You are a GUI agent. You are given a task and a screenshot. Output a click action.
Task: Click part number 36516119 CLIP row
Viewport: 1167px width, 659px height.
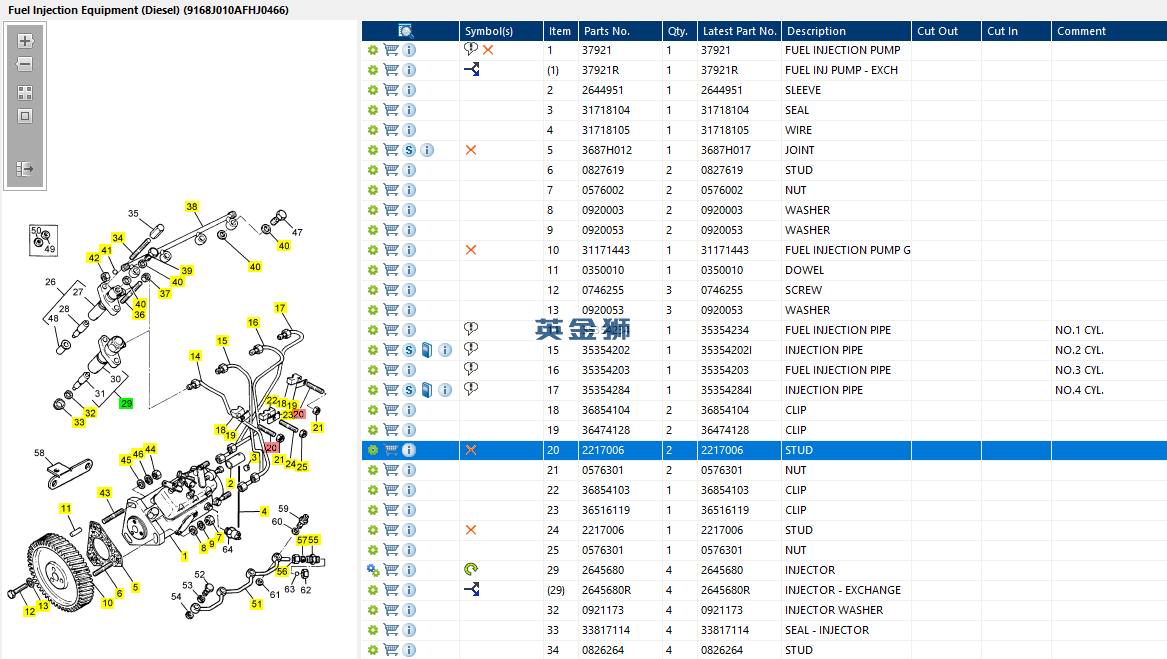click(x=606, y=511)
